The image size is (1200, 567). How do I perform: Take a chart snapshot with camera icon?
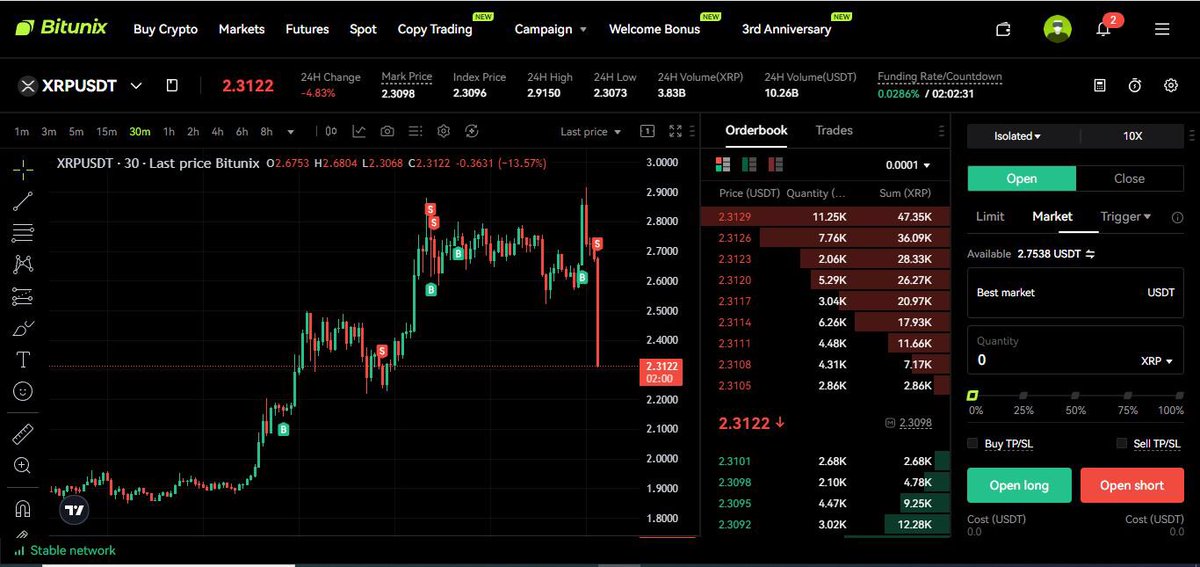[x=387, y=131]
